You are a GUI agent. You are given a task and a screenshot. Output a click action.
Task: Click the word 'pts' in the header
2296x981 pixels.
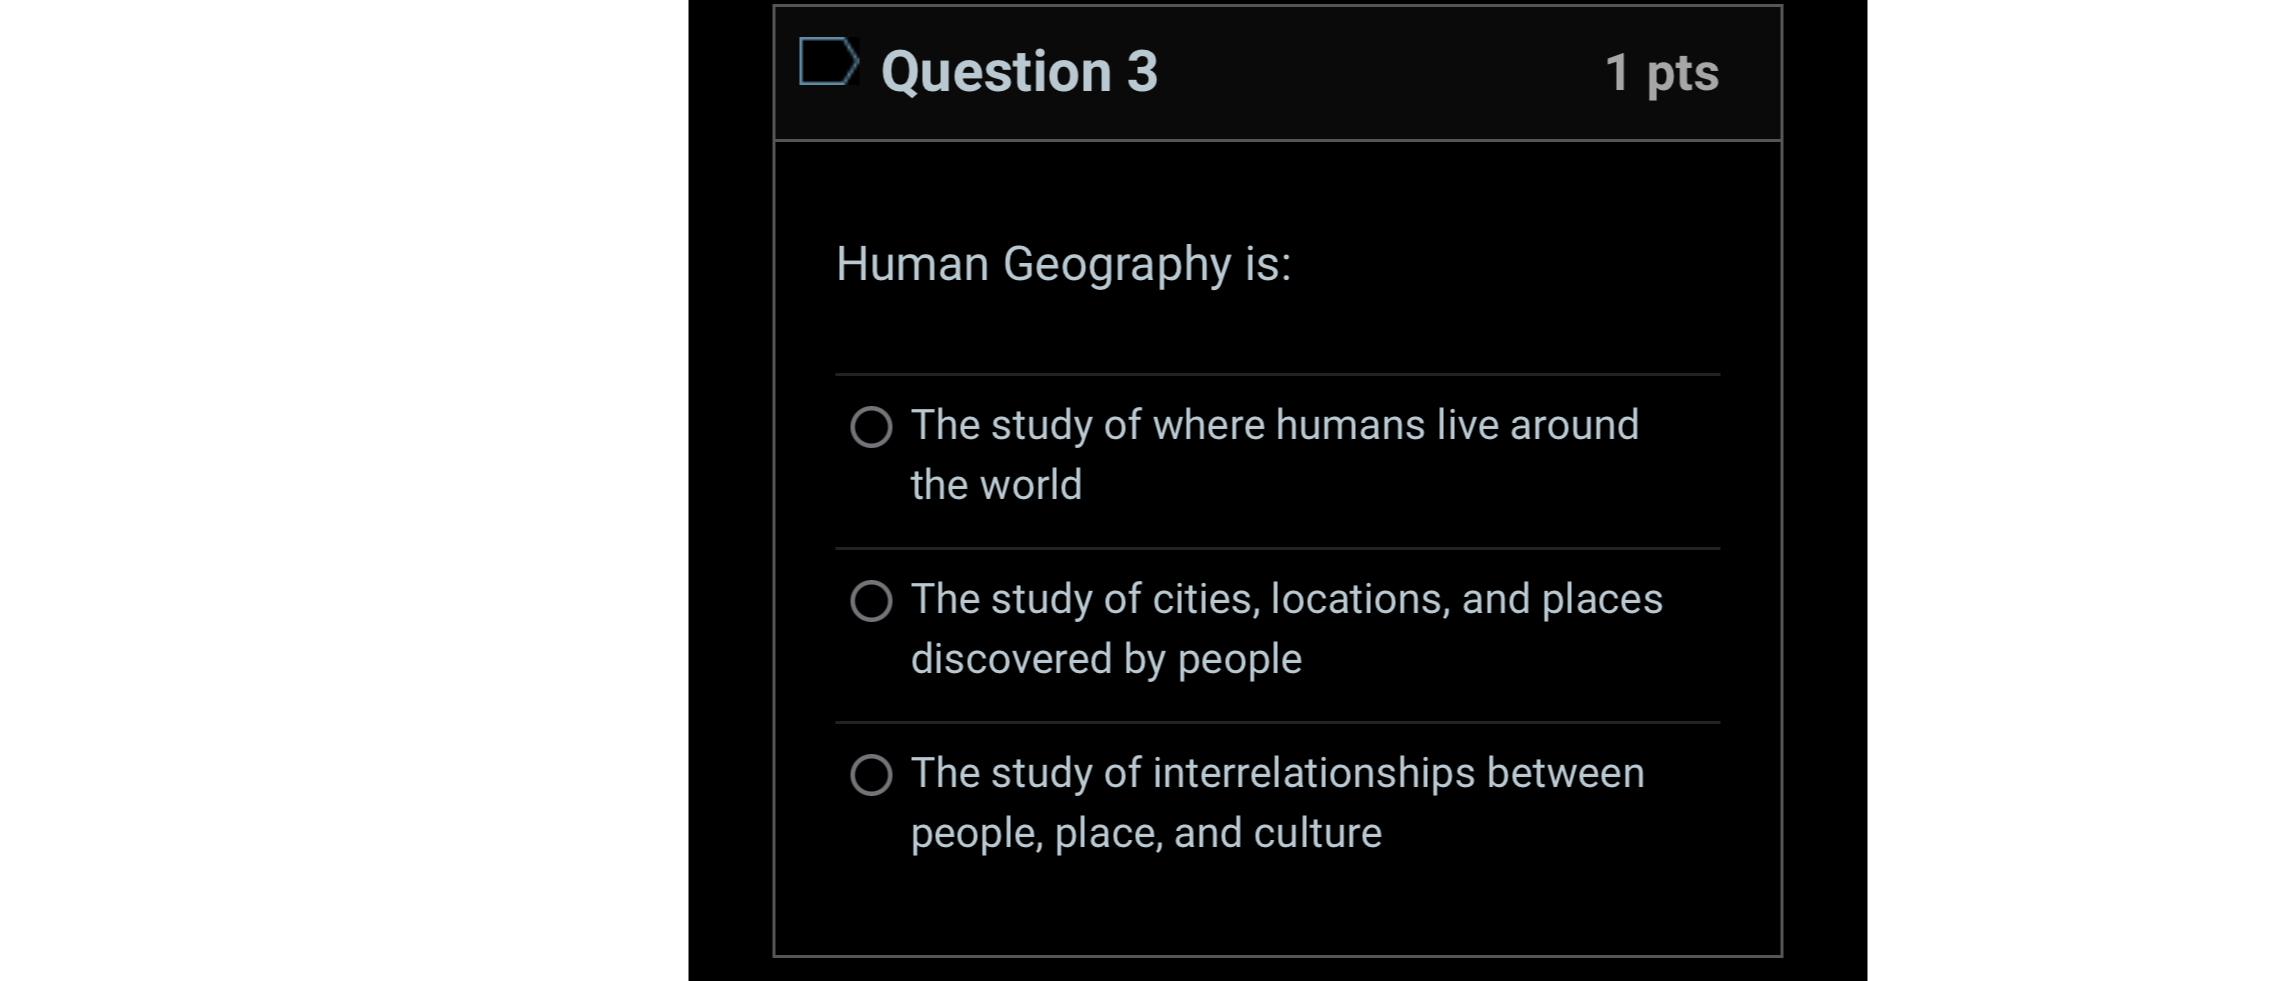[x=1683, y=74]
